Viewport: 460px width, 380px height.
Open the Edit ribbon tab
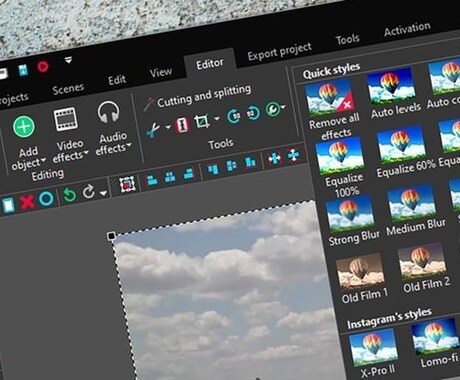point(117,80)
